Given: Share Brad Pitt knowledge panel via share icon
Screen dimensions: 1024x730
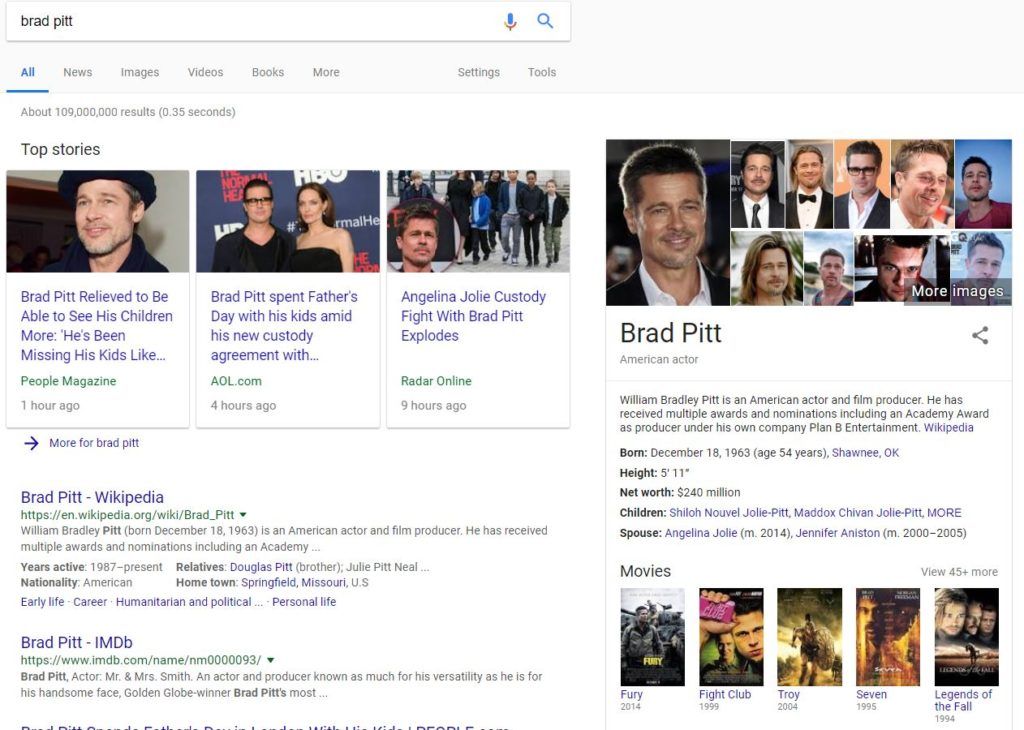Looking at the screenshot, I should (980, 335).
